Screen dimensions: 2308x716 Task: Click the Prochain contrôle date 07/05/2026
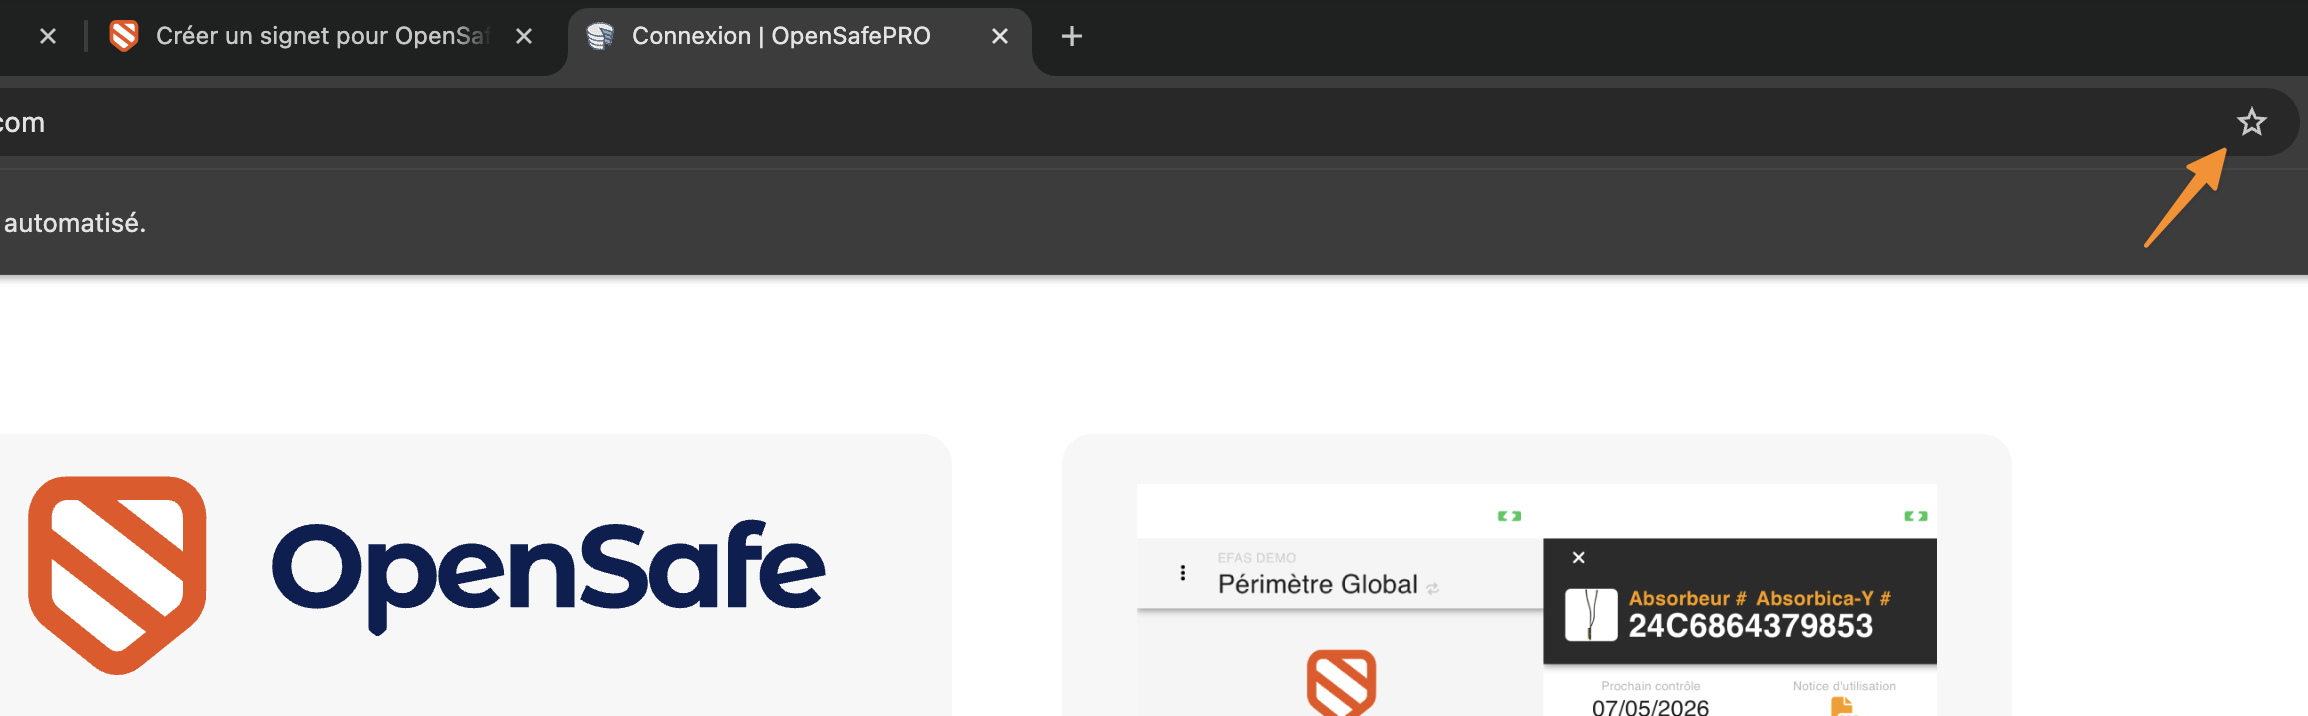pyautogui.click(x=1650, y=707)
